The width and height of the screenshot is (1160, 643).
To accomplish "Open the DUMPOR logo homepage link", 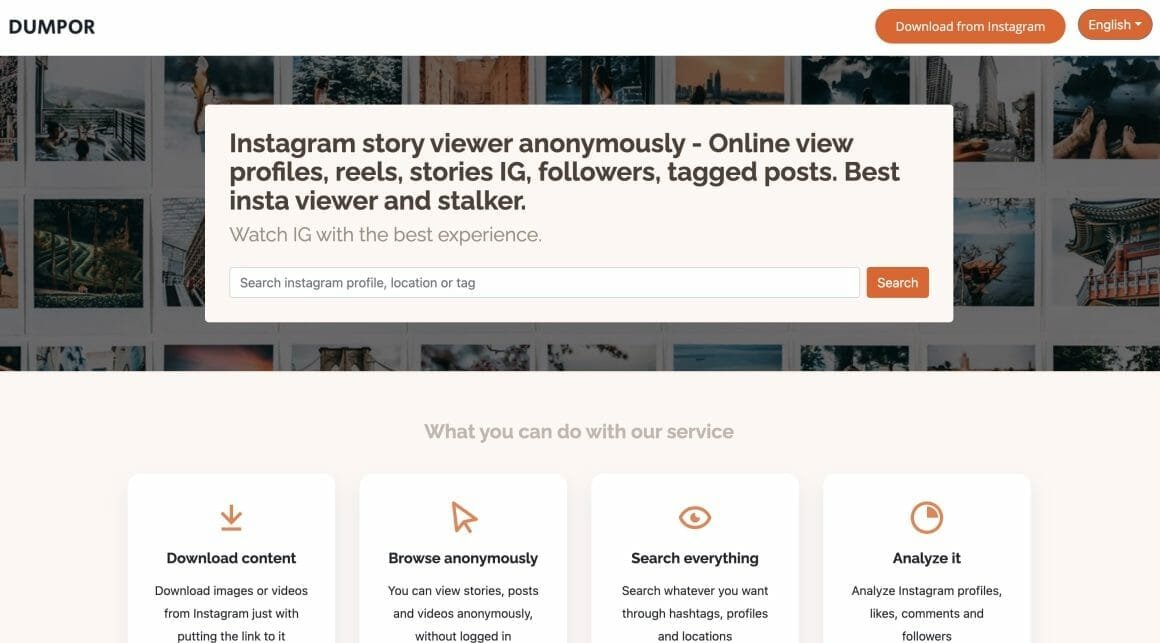I will [52, 27].
